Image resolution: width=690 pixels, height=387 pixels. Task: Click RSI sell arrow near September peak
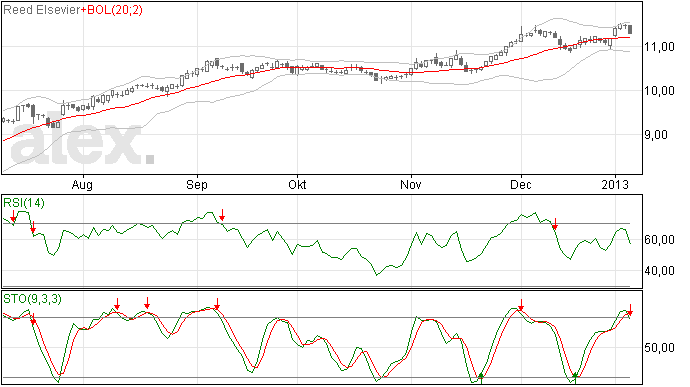(x=222, y=215)
